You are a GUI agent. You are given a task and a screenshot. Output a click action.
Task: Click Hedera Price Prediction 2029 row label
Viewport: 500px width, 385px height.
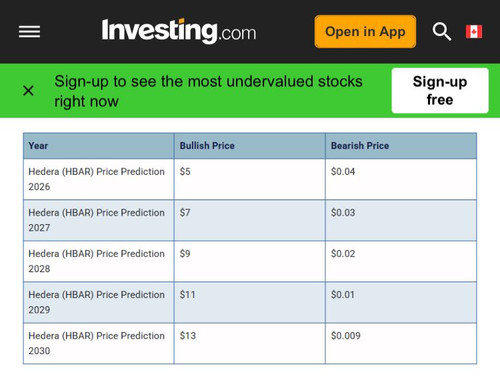coord(96,302)
